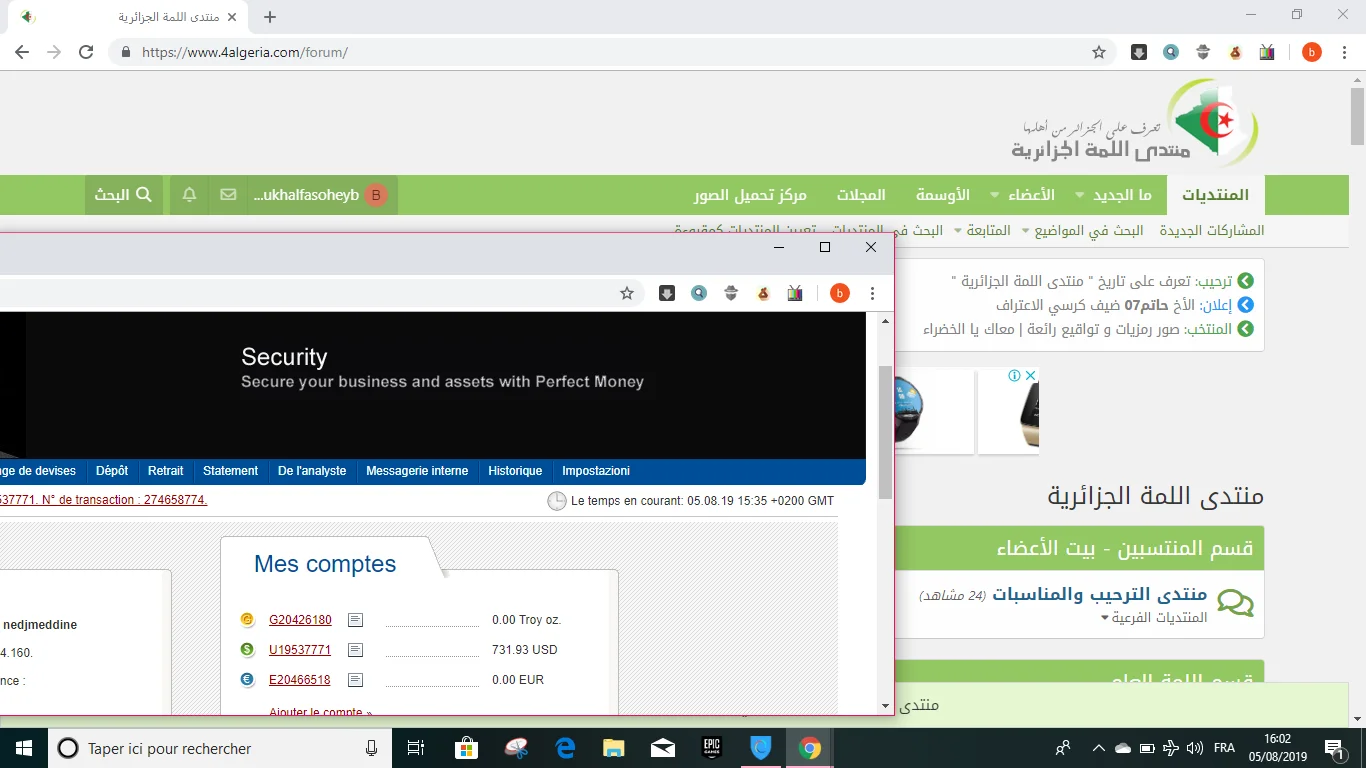
Task: Click the statement icon beside account U19537771
Action: point(355,650)
